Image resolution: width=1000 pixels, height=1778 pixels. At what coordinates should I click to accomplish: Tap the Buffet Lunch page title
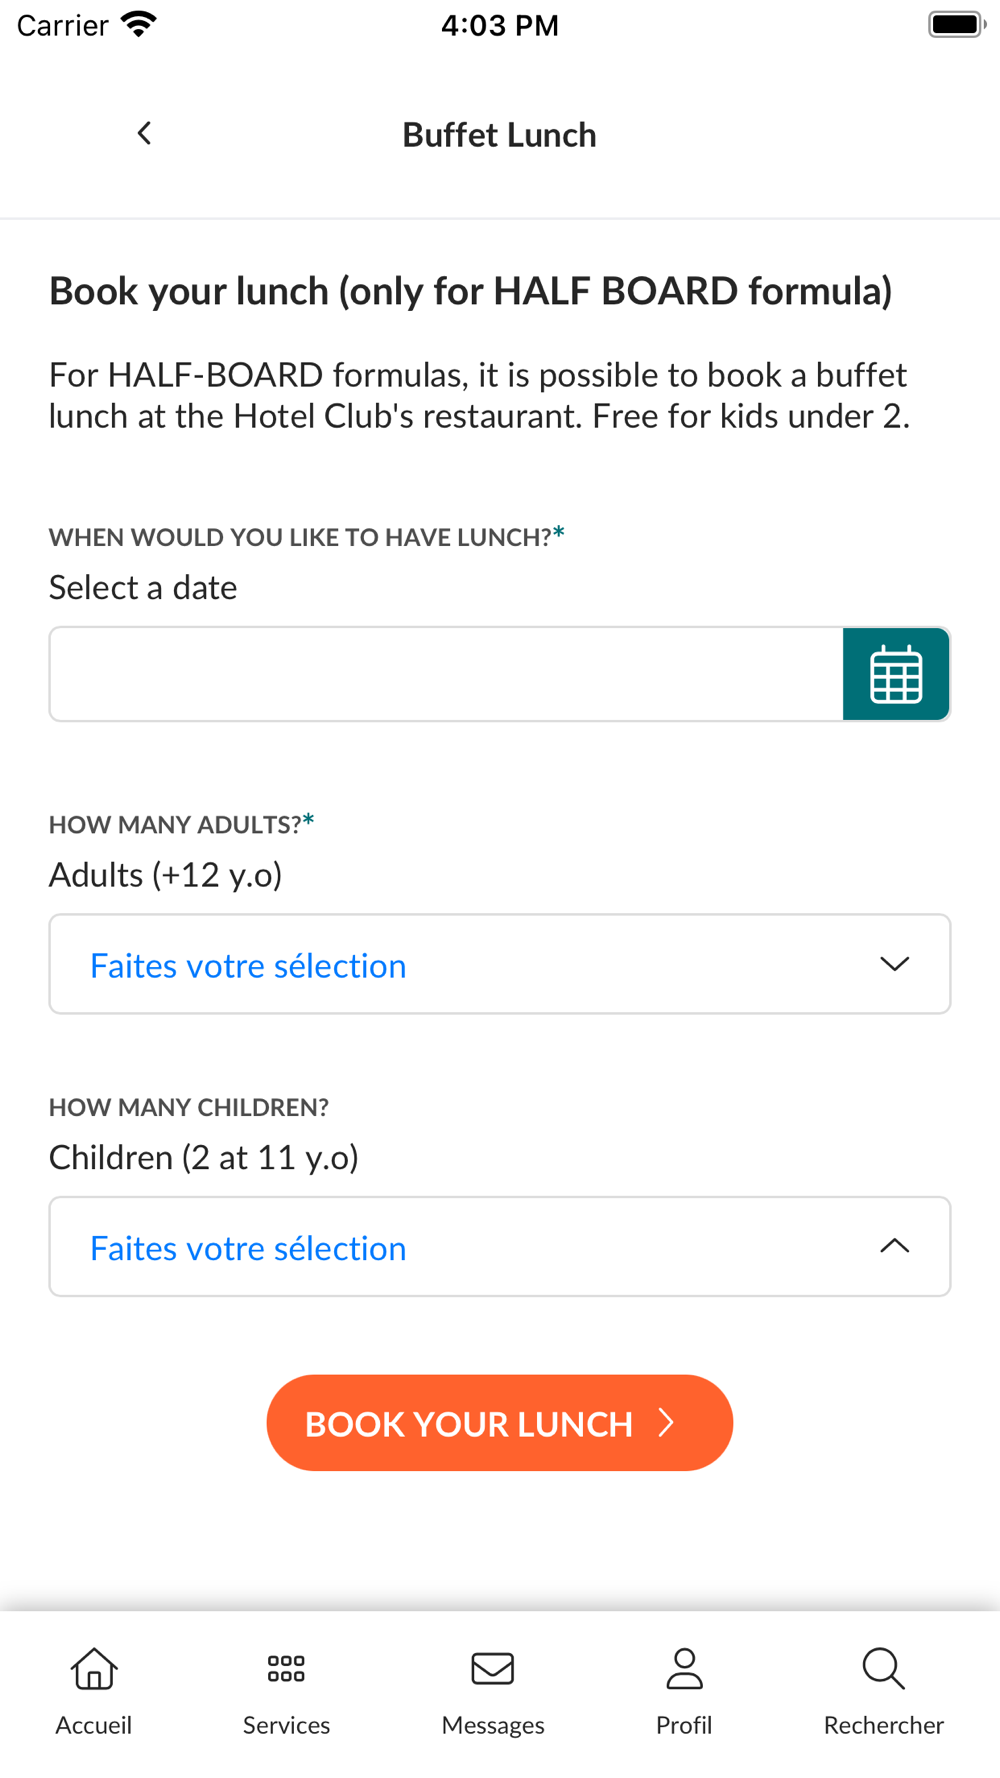[x=500, y=135]
